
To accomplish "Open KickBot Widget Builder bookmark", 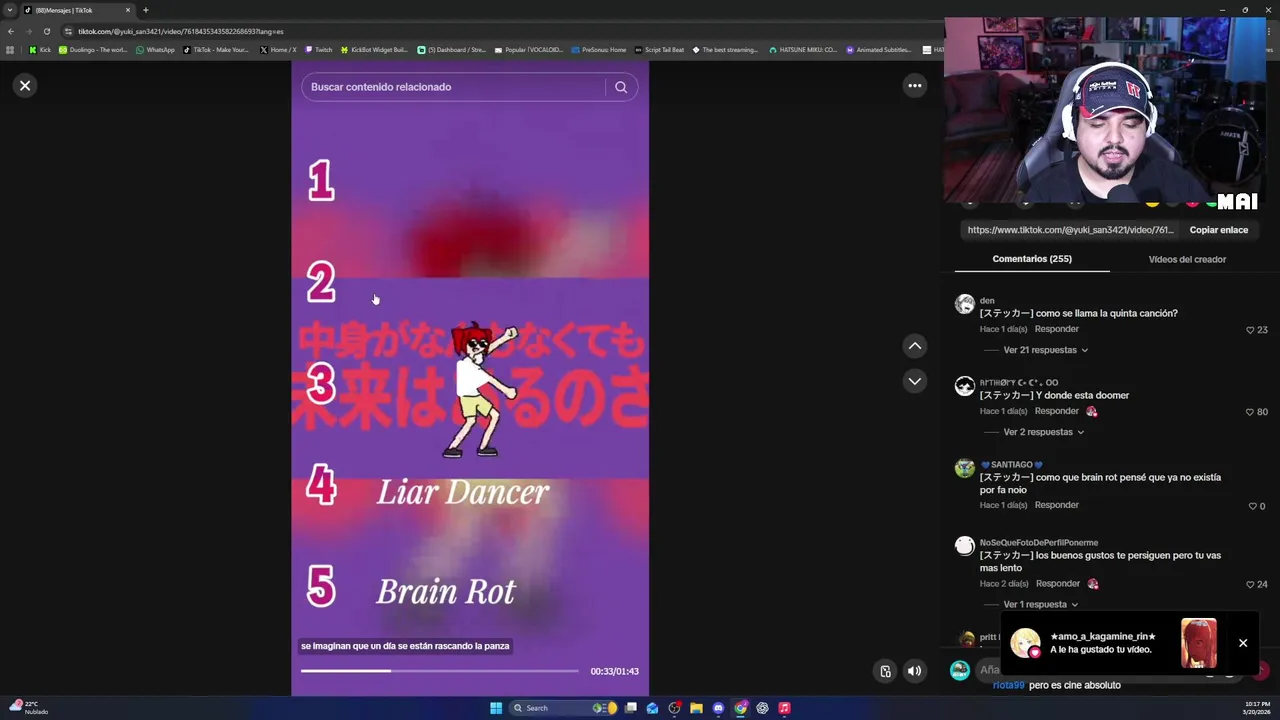I will click(374, 50).
